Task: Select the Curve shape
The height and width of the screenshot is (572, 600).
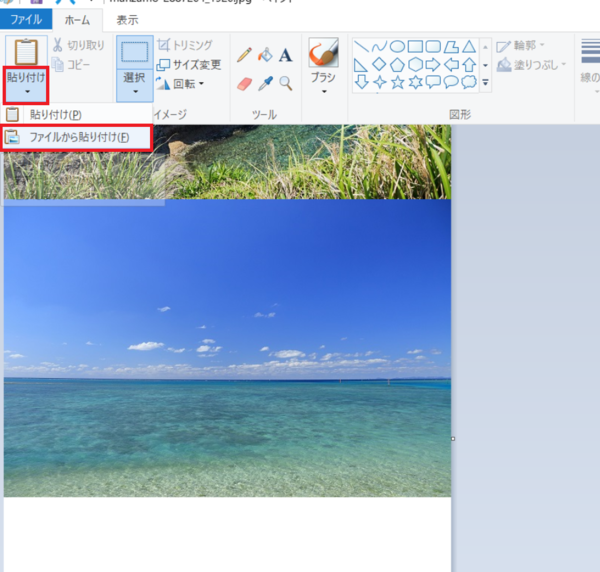Action: tap(379, 47)
